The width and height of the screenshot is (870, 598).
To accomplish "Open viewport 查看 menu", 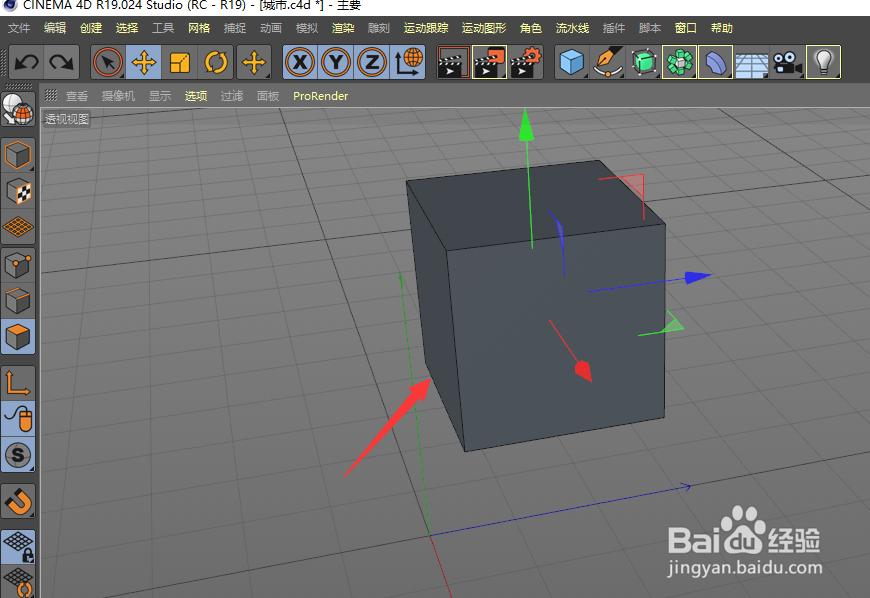I will coord(77,96).
